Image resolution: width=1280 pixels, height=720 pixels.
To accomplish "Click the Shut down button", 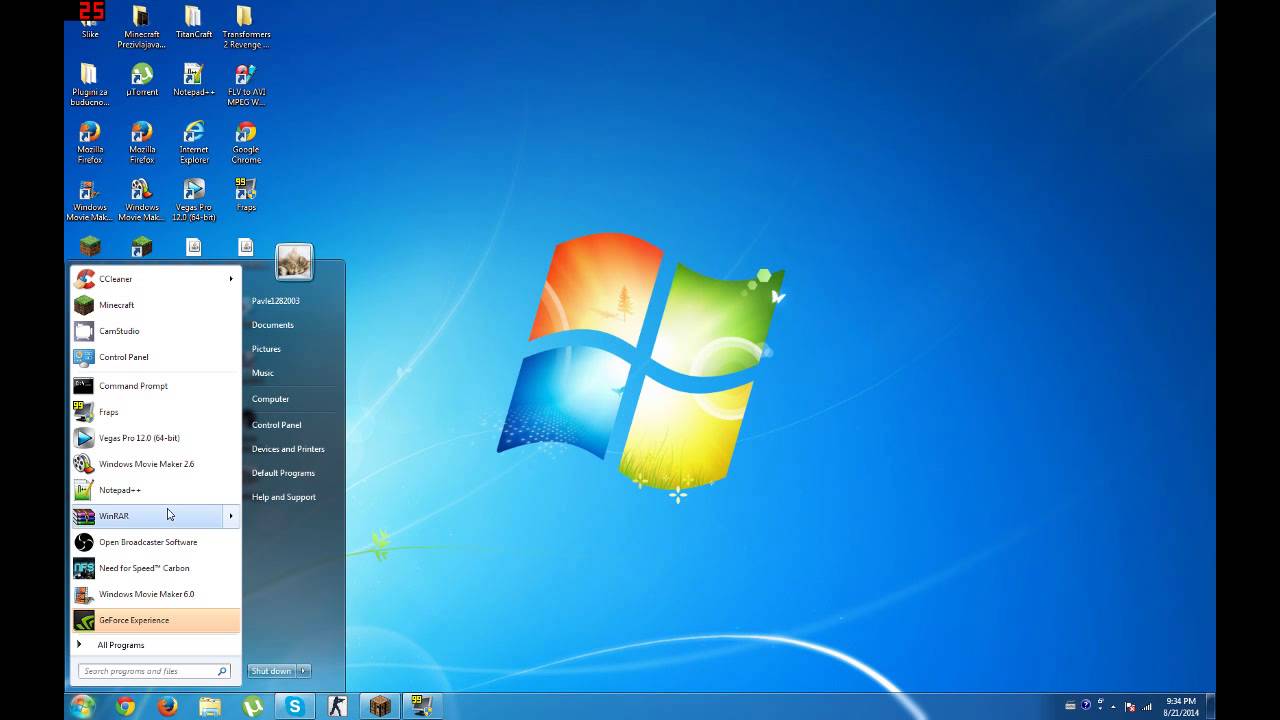I will click(x=271, y=671).
